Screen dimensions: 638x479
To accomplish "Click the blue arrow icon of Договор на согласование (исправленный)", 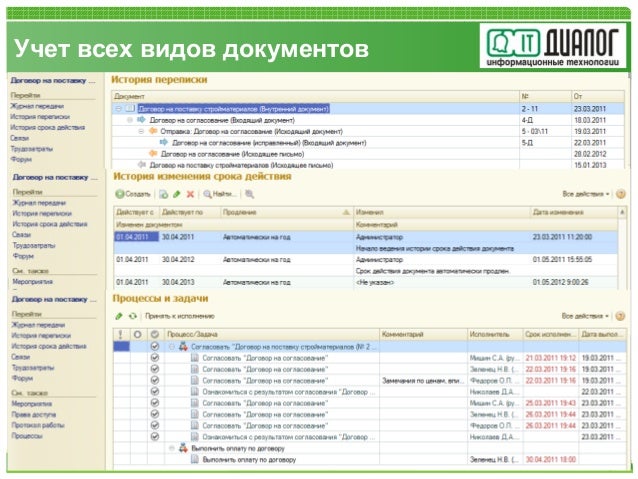I will 164,142.
